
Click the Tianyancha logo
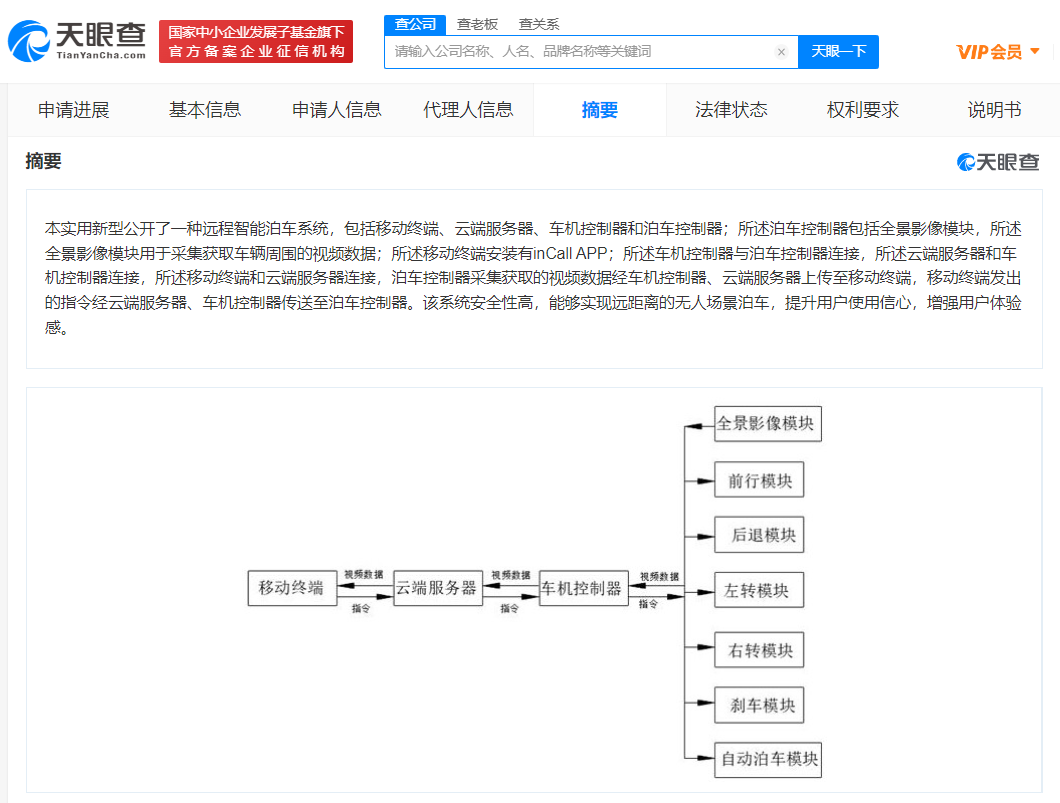tap(75, 41)
